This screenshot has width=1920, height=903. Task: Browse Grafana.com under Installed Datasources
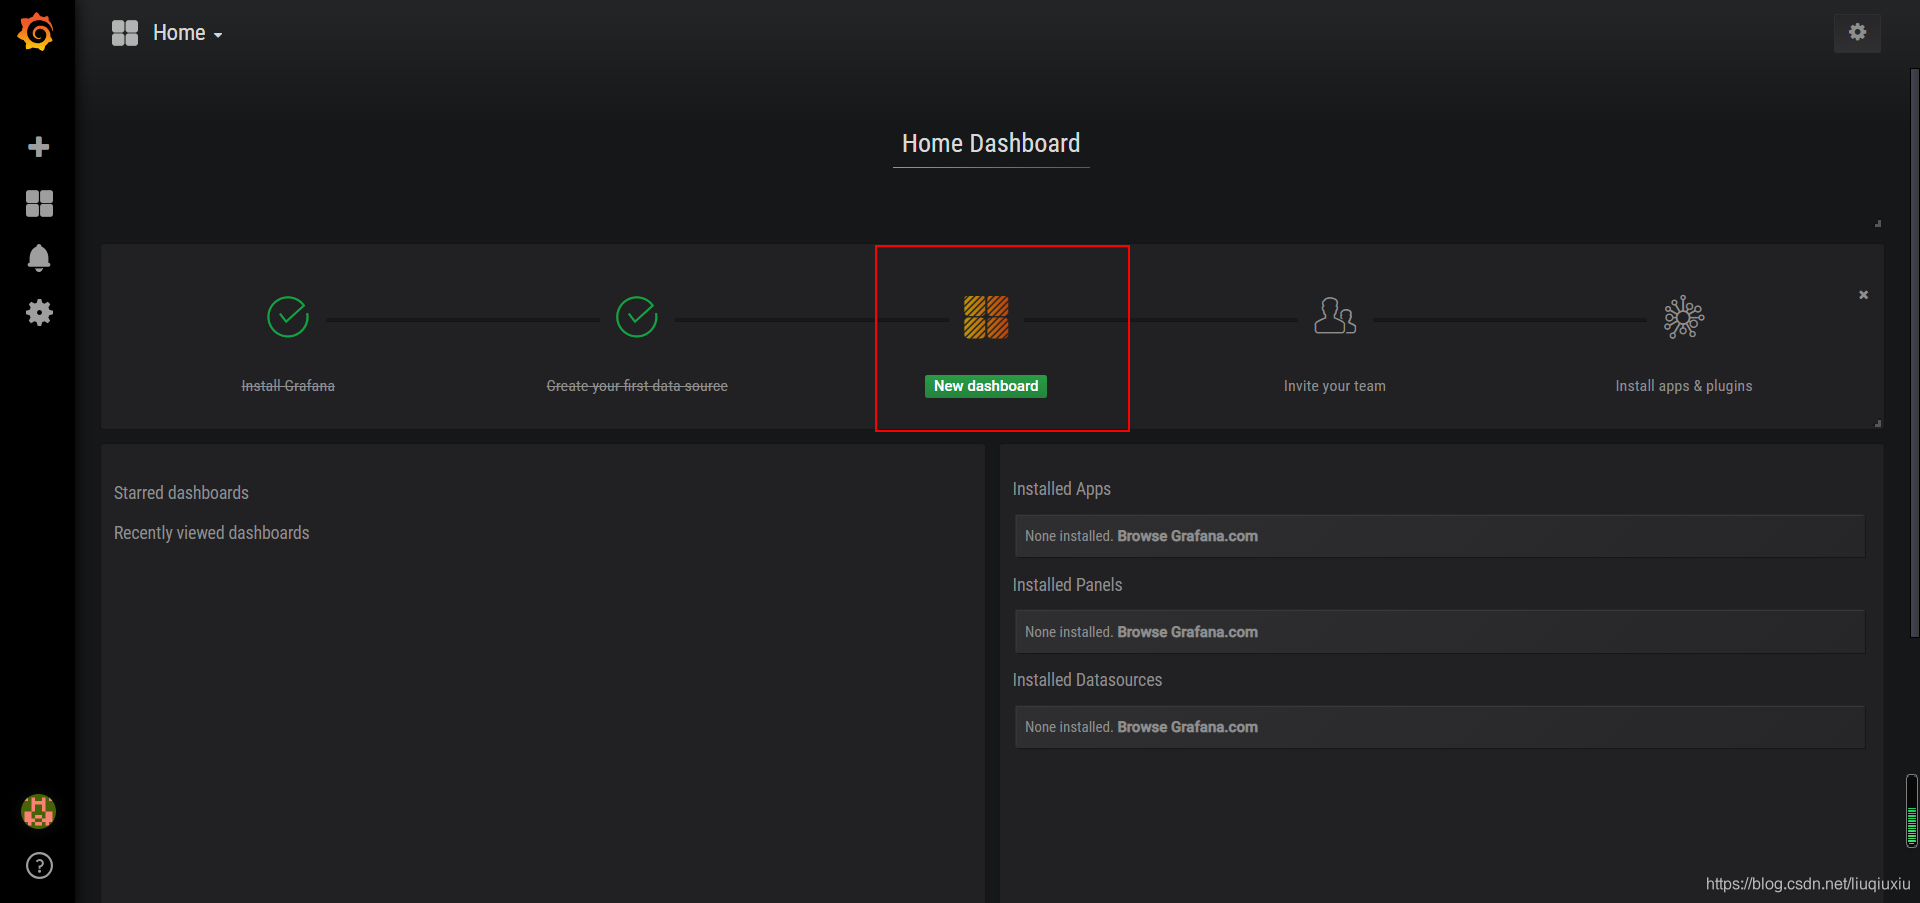click(x=1187, y=727)
